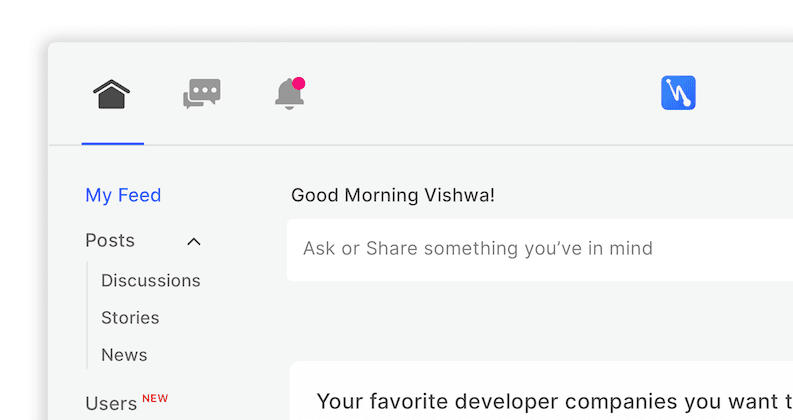Click the Good Morning Vishwa greeting
This screenshot has width=793, height=420.
tap(392, 195)
